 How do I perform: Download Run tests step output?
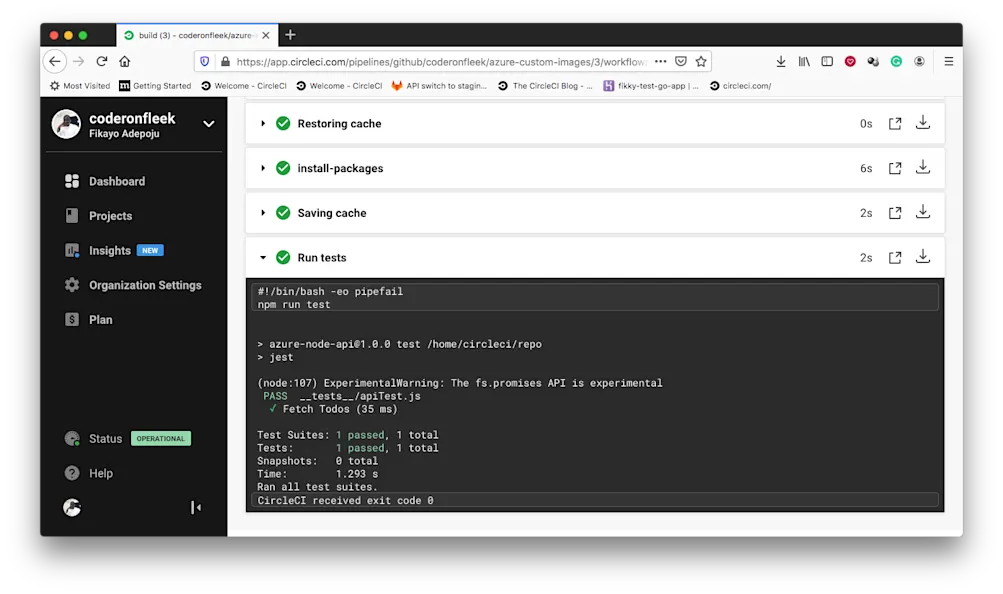click(922, 257)
